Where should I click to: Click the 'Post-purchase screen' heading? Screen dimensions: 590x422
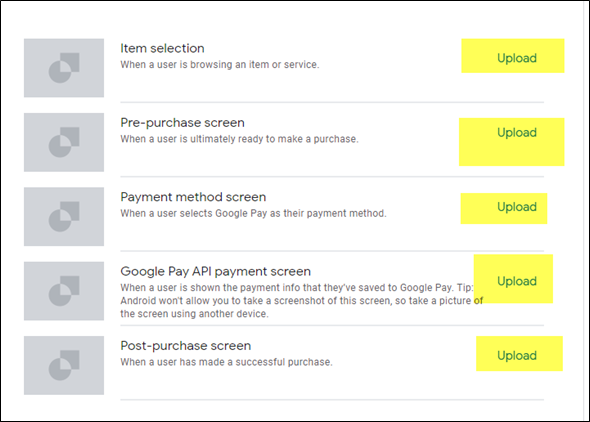click(186, 346)
